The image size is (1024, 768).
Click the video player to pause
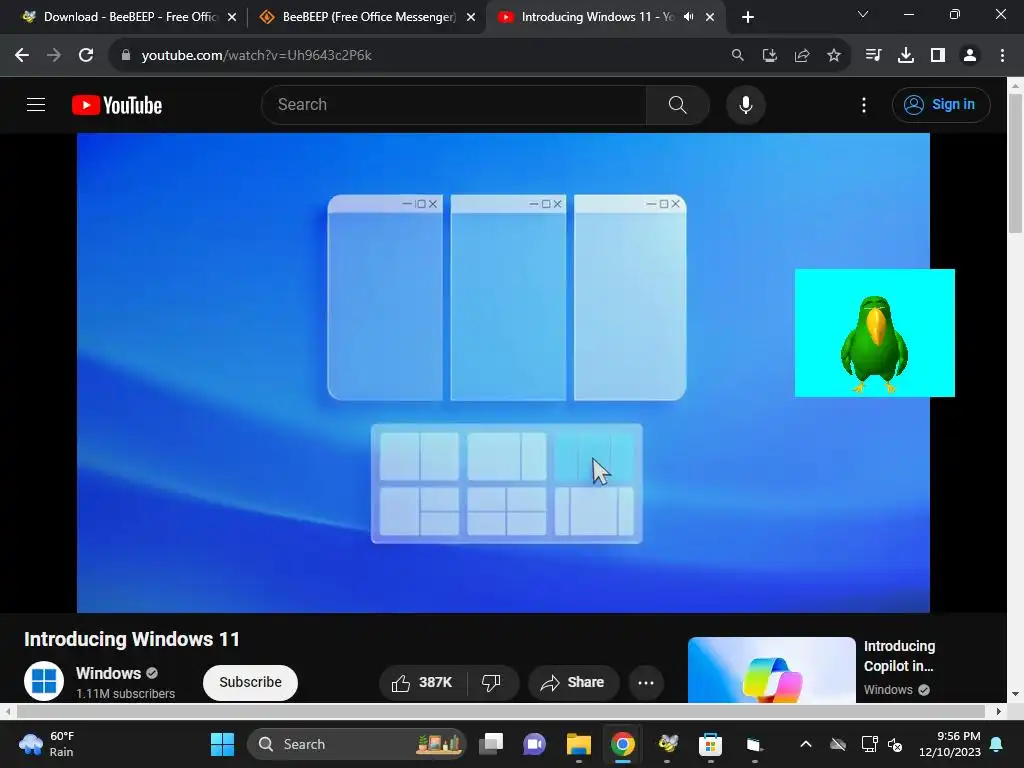coord(503,373)
